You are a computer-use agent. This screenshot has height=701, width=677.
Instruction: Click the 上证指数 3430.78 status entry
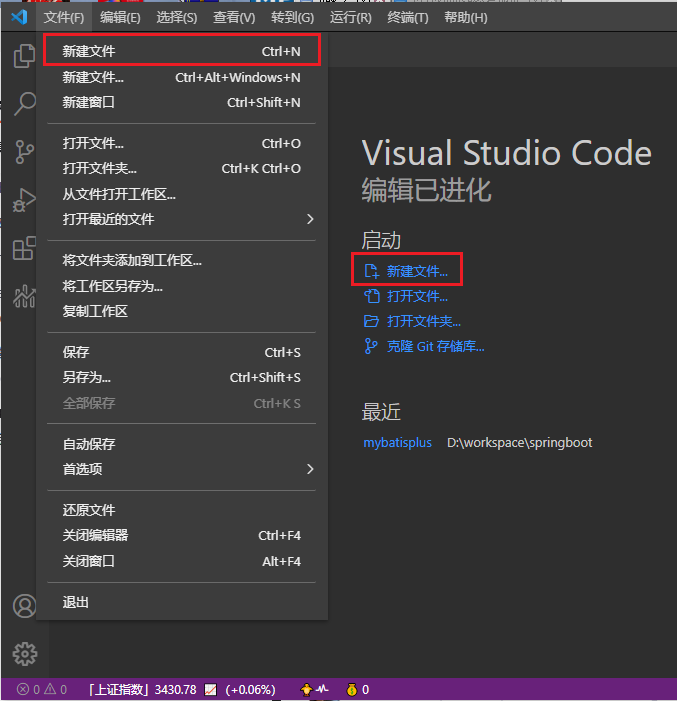coord(142,690)
